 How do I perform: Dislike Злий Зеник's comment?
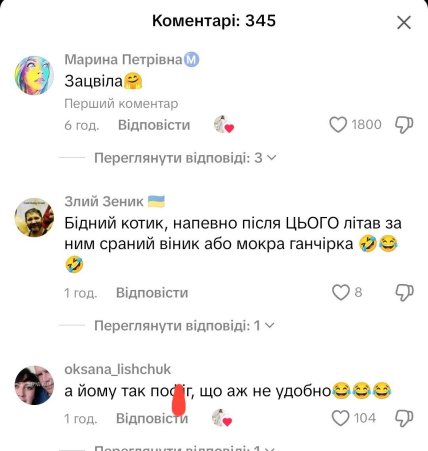pyautogui.click(x=404, y=293)
